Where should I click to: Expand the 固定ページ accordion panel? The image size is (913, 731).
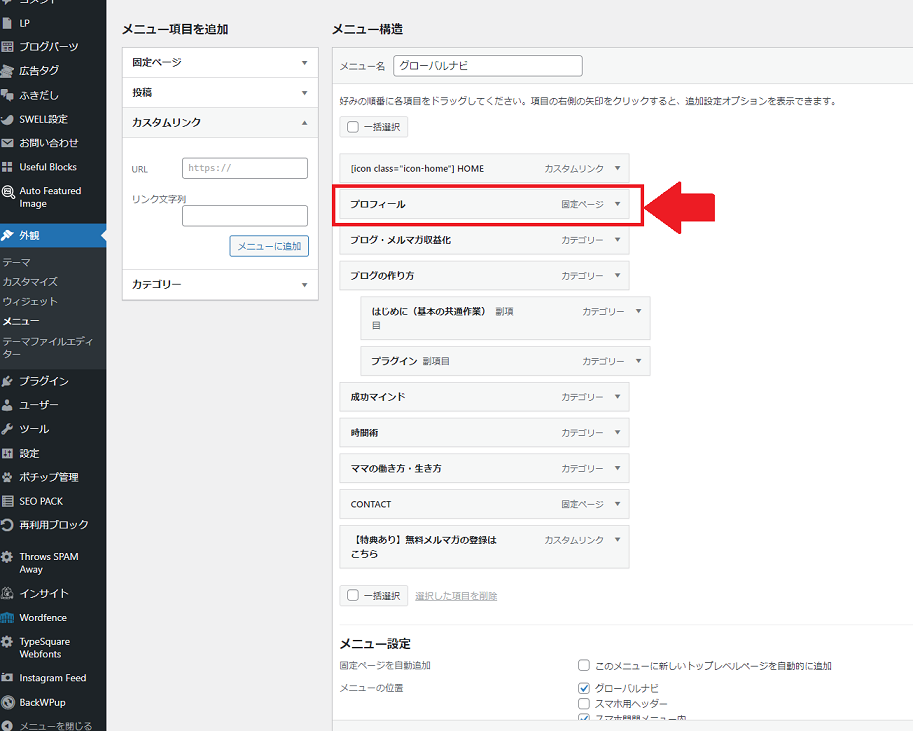click(220, 62)
